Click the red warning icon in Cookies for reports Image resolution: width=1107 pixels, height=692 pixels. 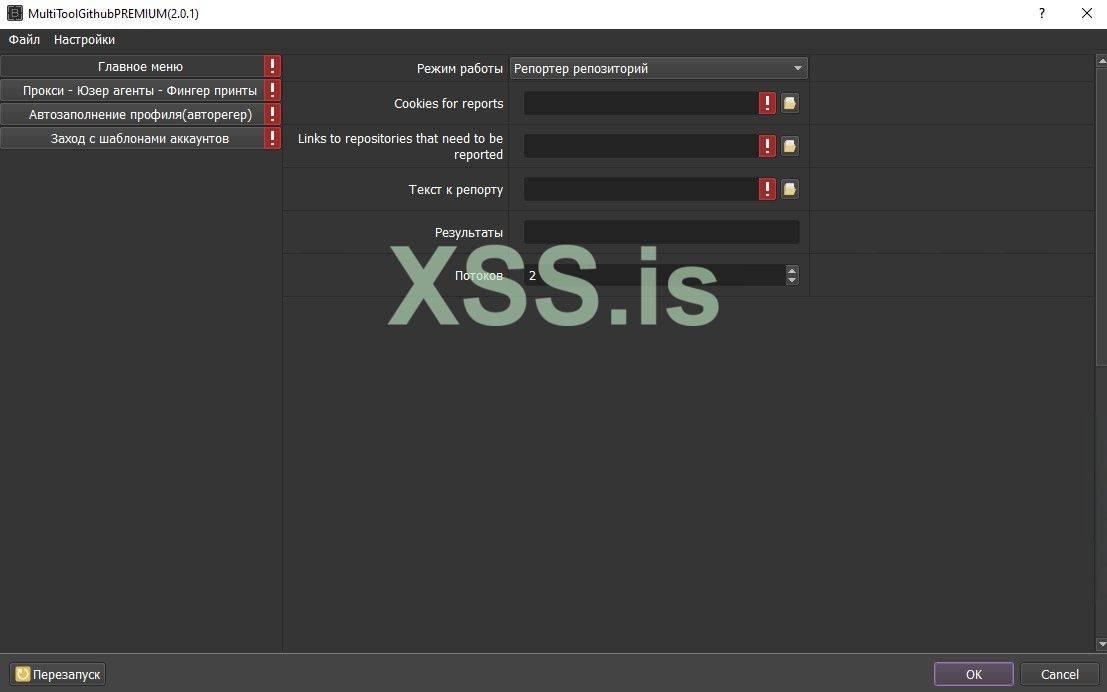pos(767,103)
